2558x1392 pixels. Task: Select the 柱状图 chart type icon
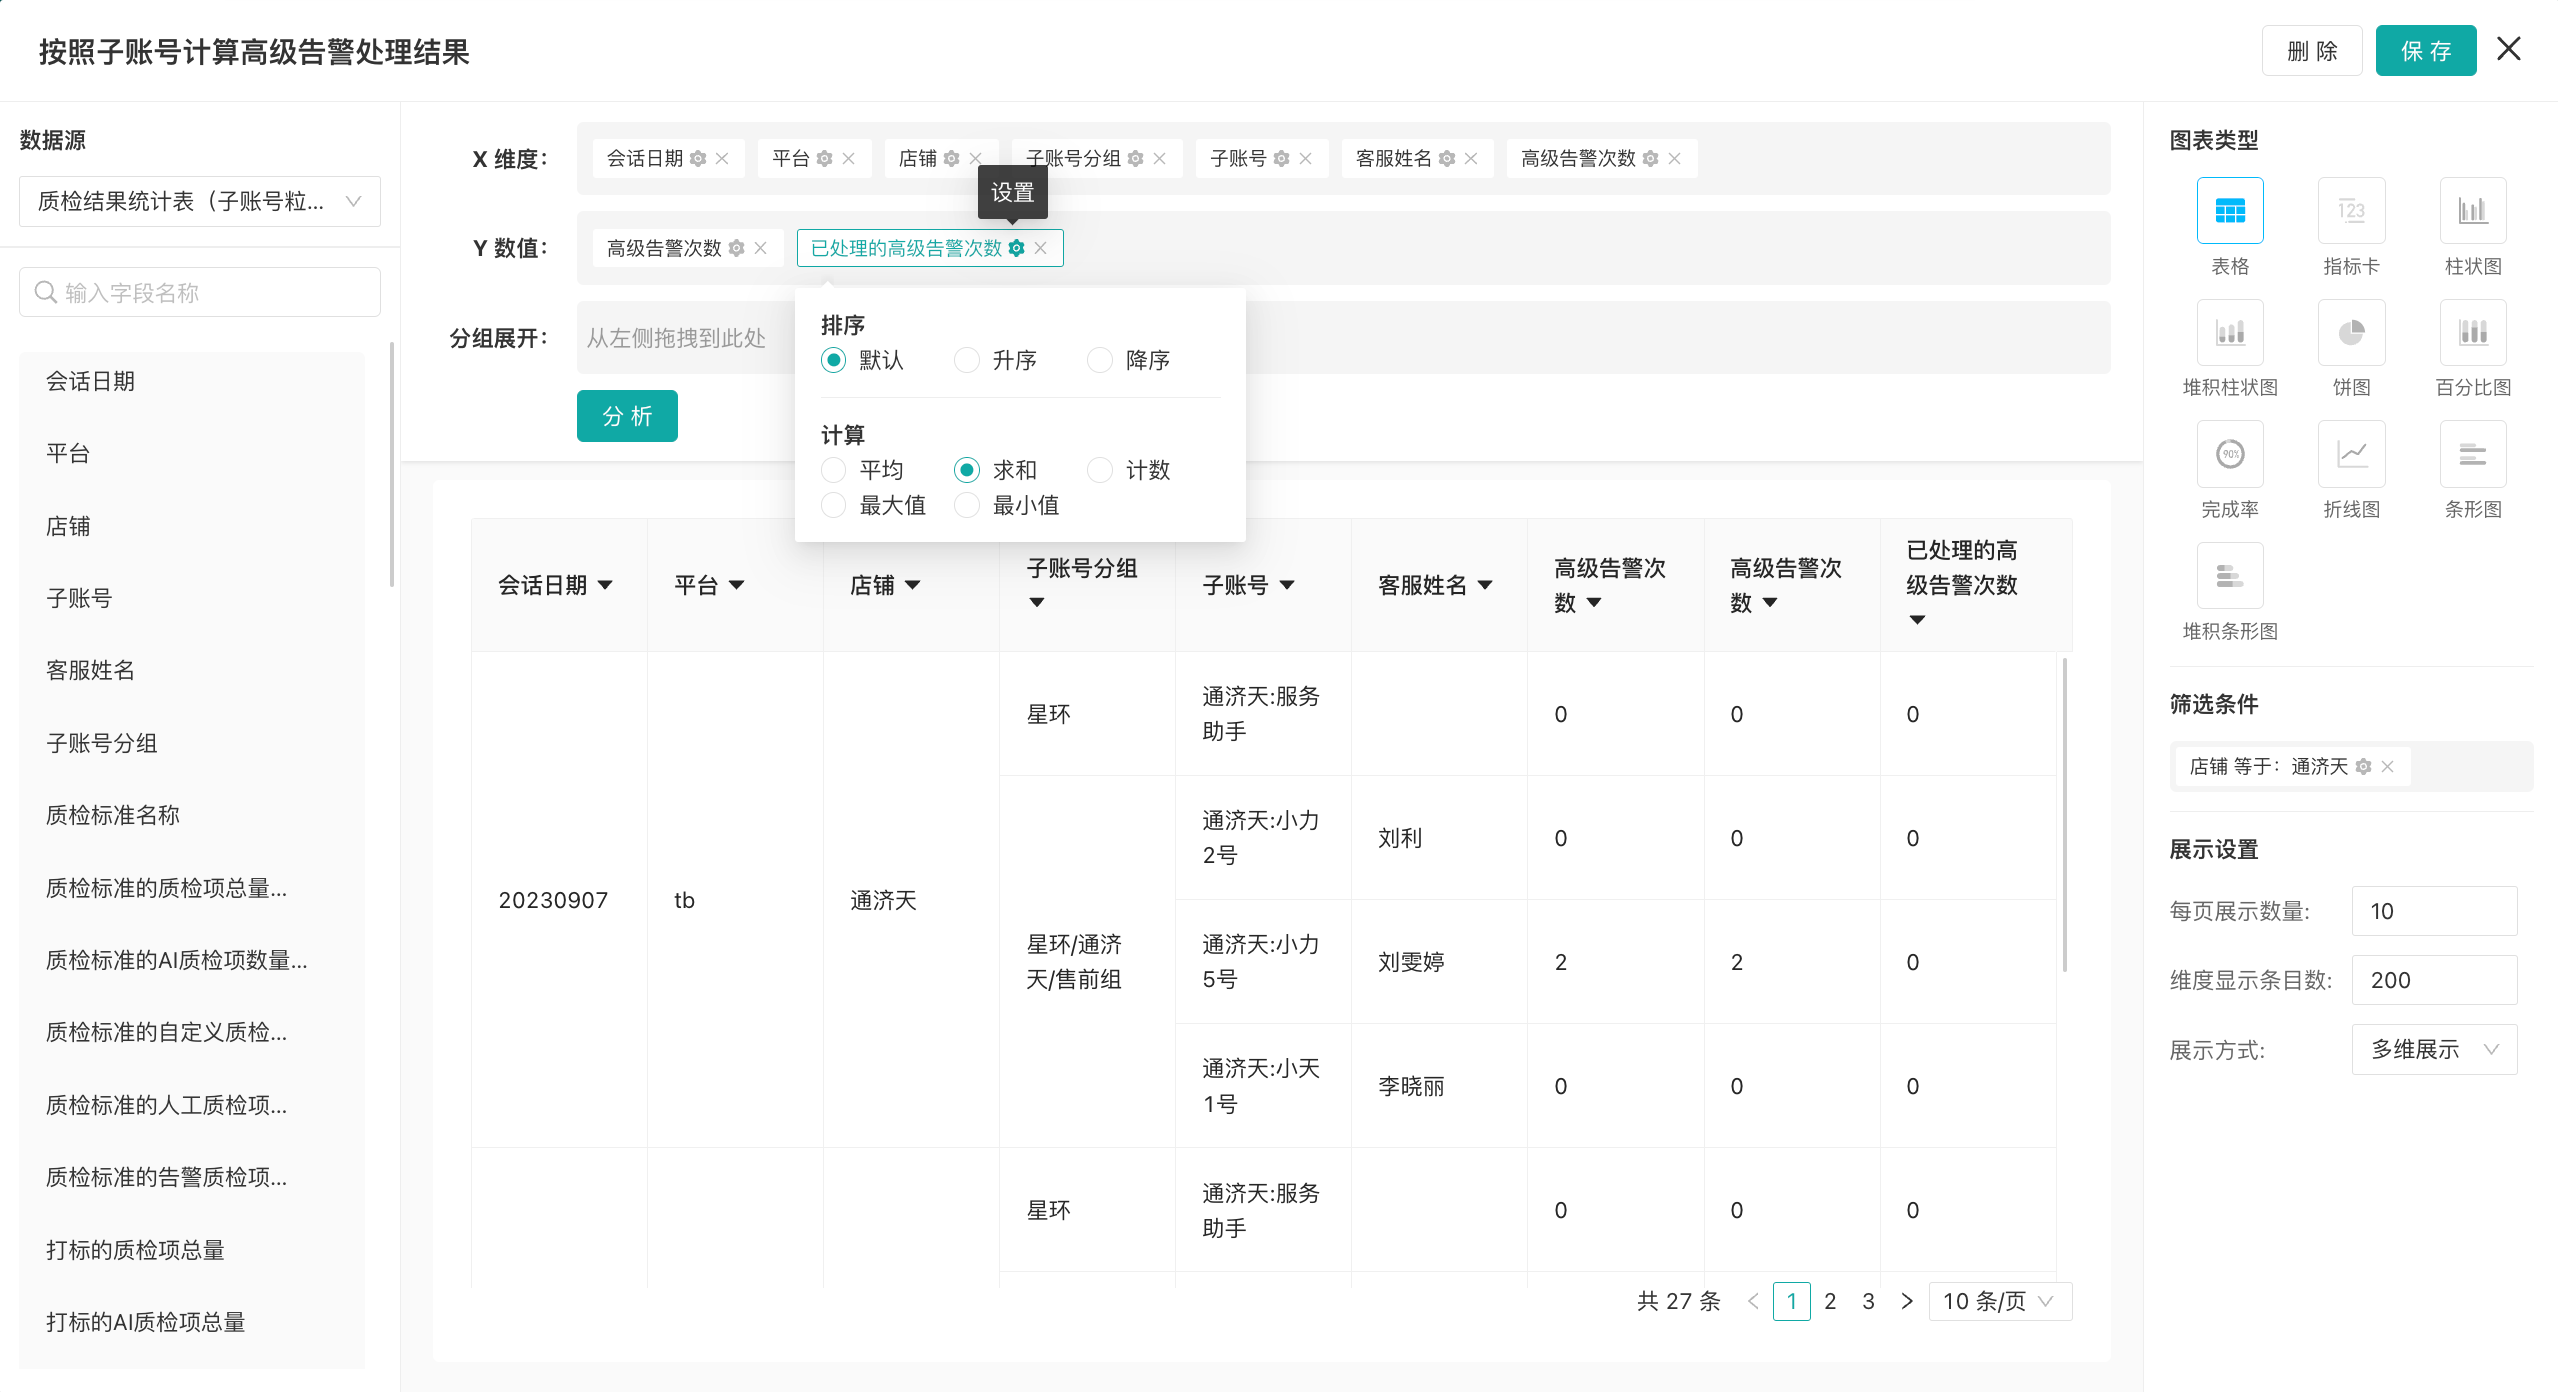tap(2472, 211)
